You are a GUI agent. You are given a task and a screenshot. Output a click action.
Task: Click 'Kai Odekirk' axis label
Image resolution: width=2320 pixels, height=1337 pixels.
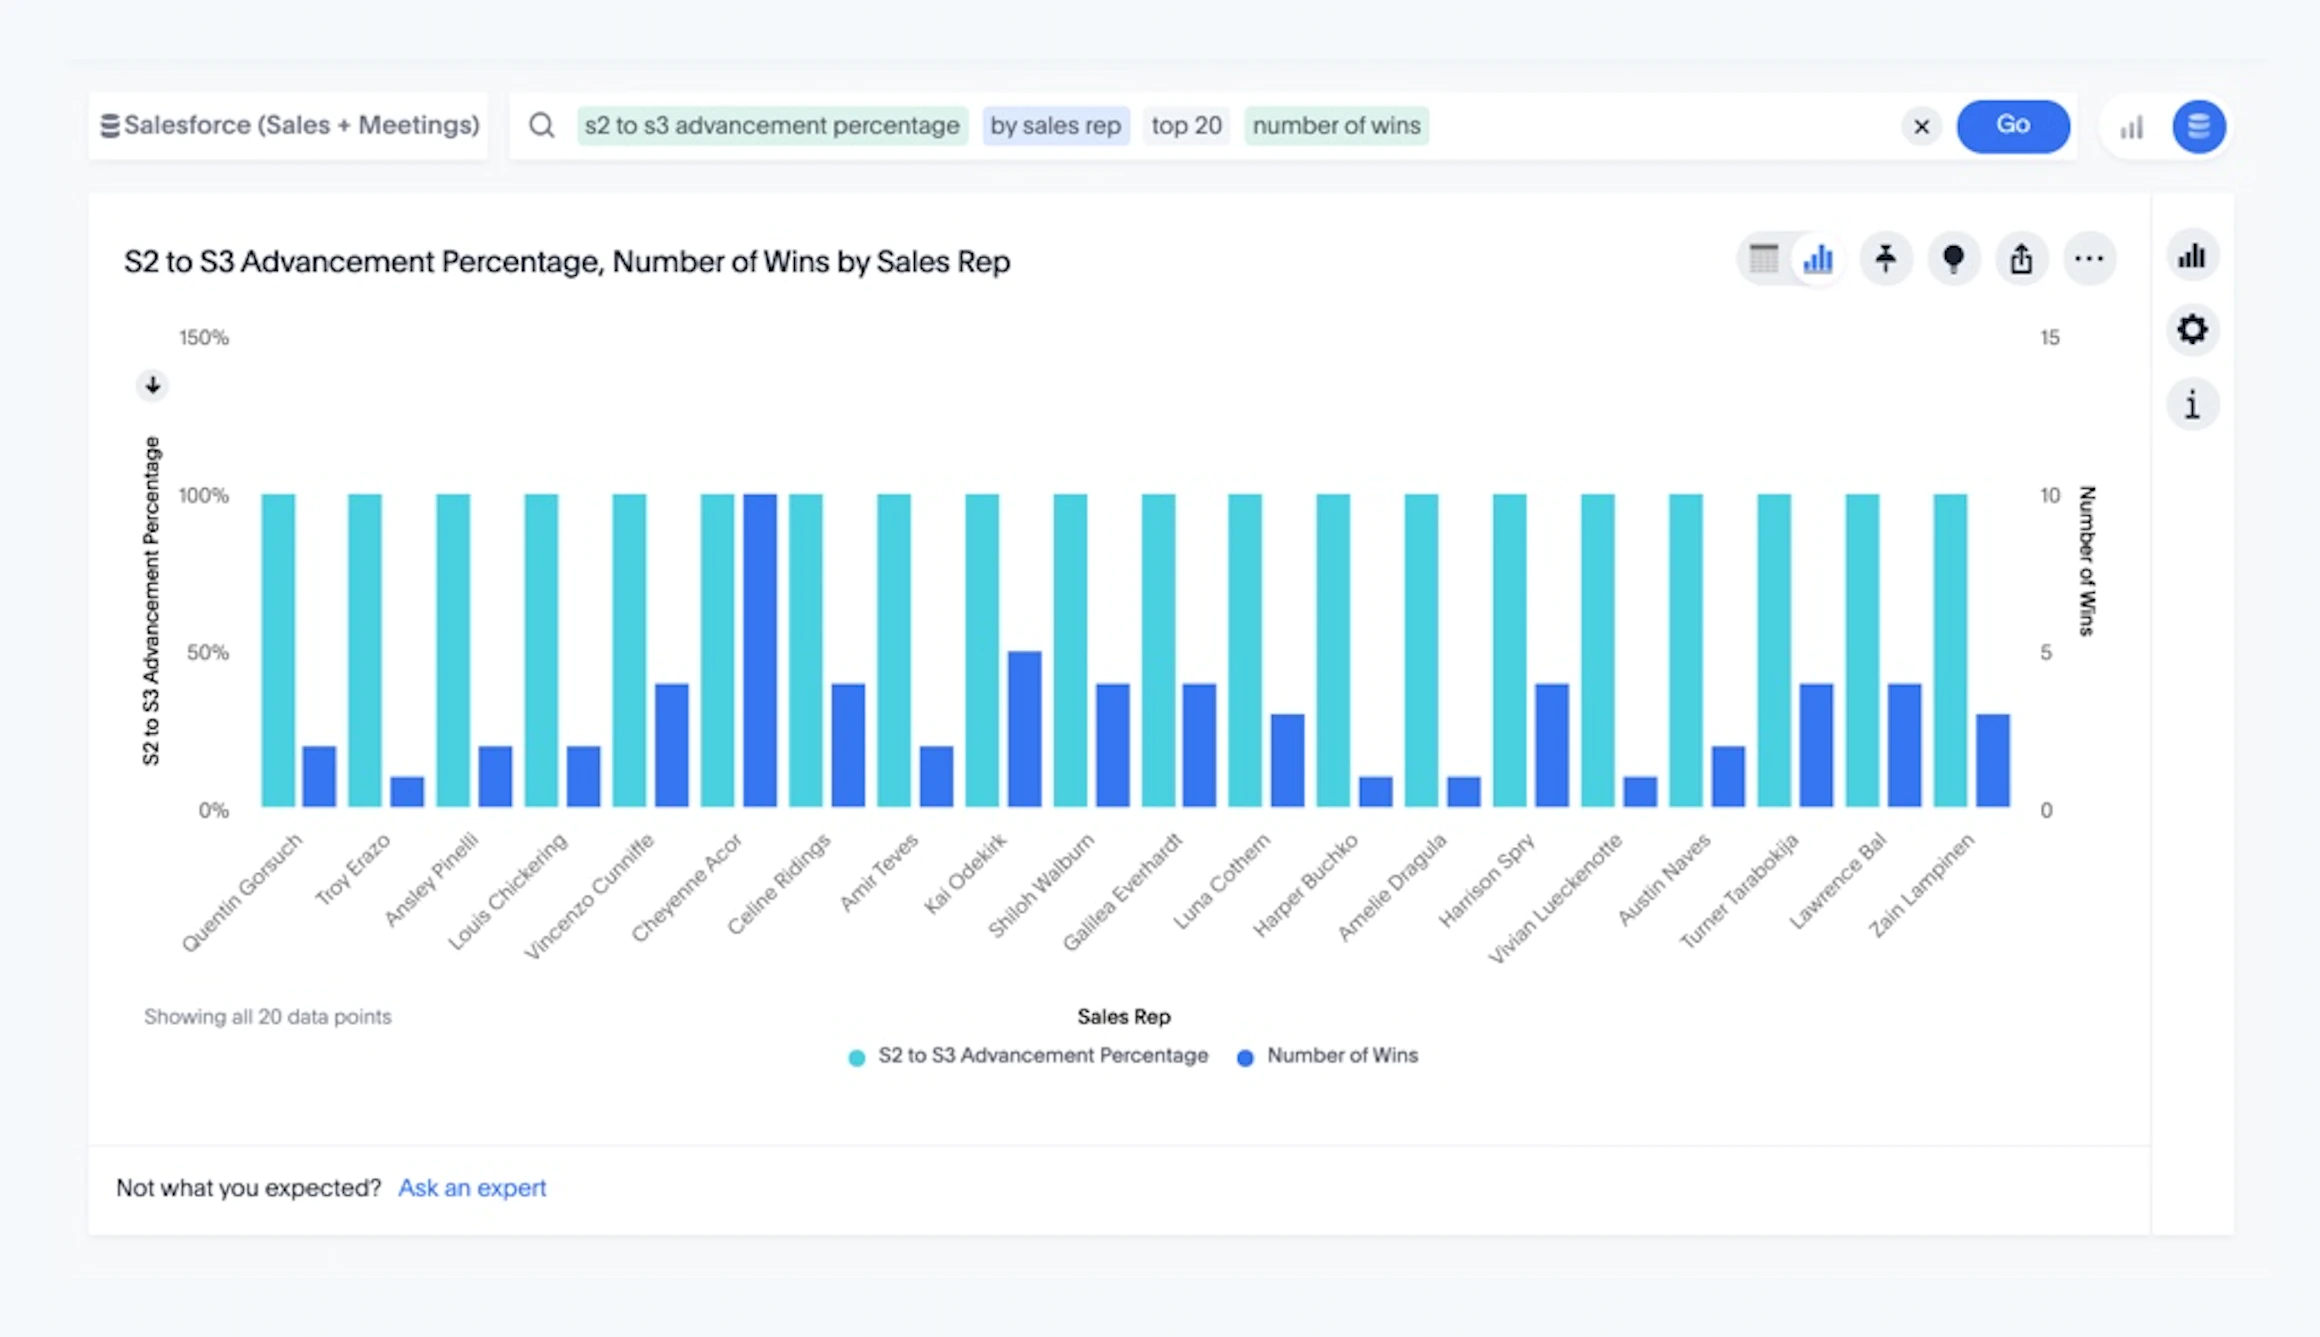[965, 874]
